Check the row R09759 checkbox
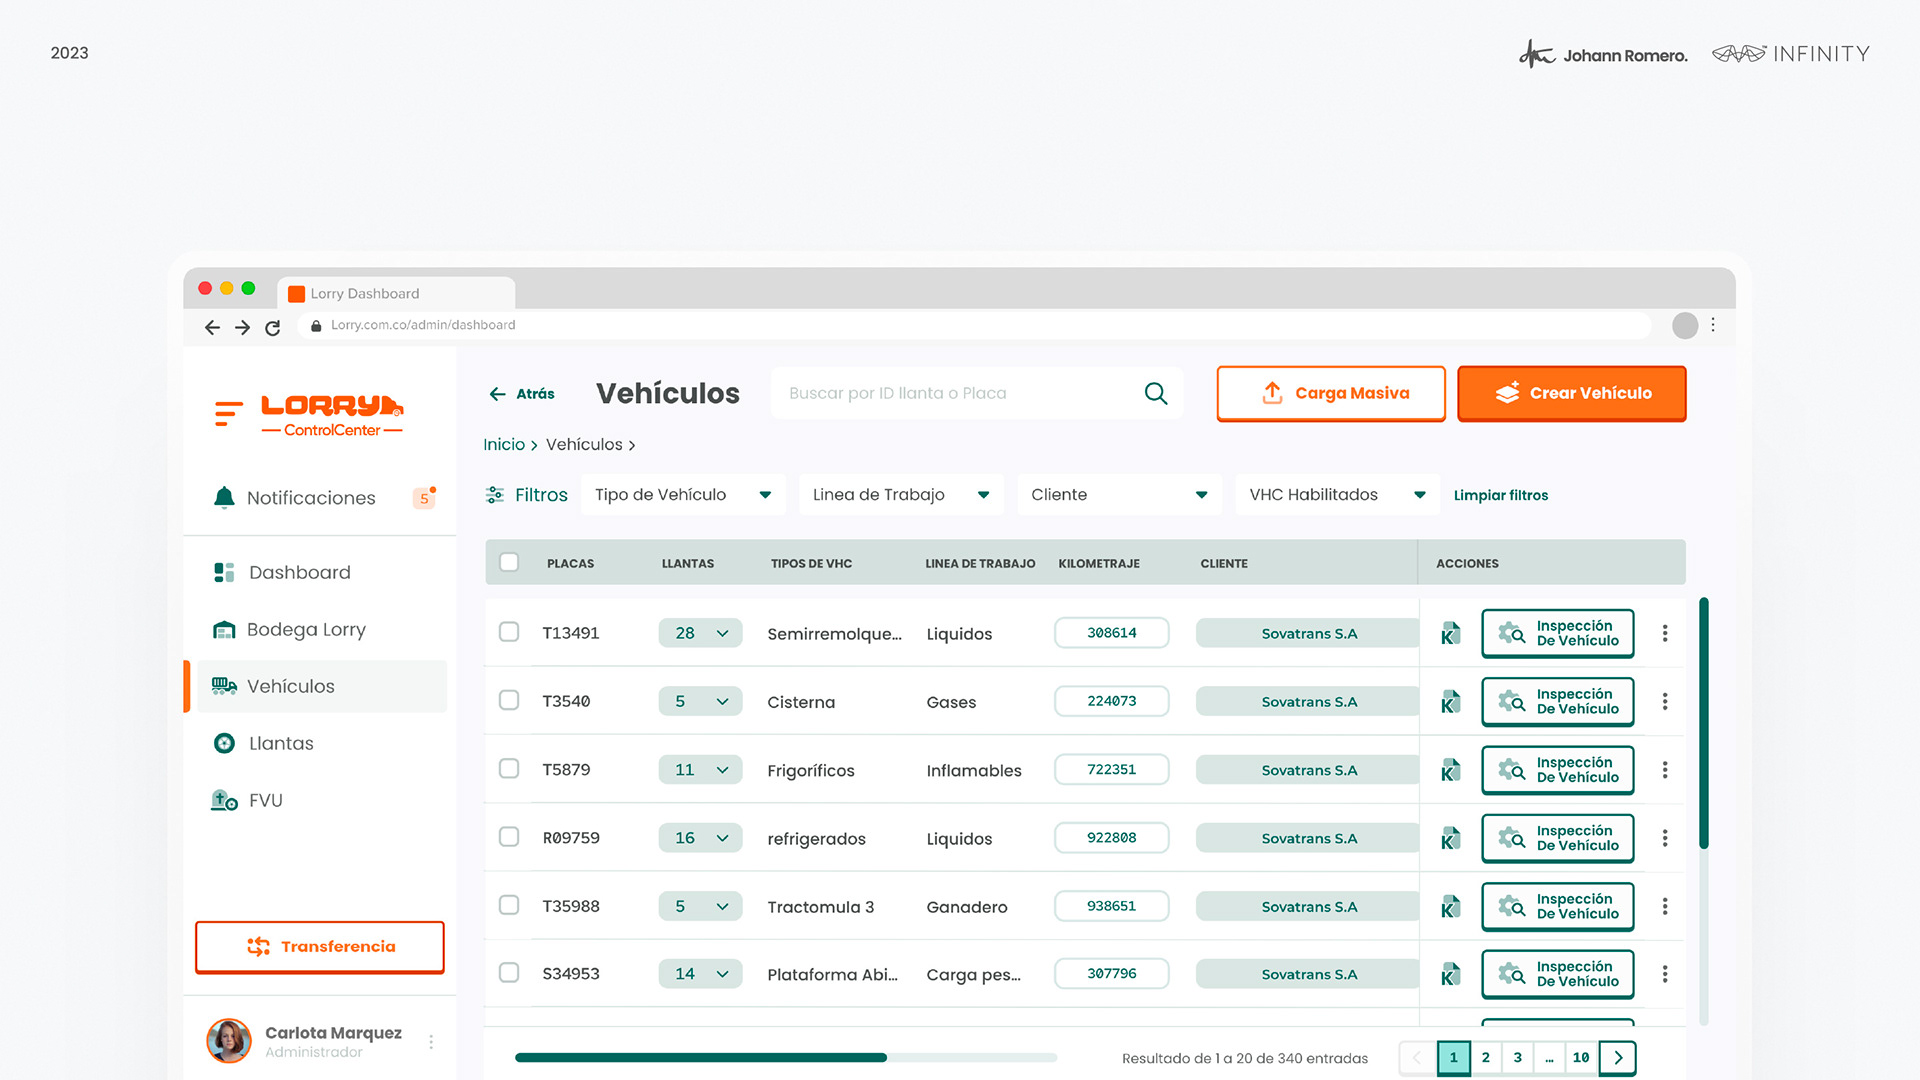Screen dimensions: 1920x1080 click(509, 836)
